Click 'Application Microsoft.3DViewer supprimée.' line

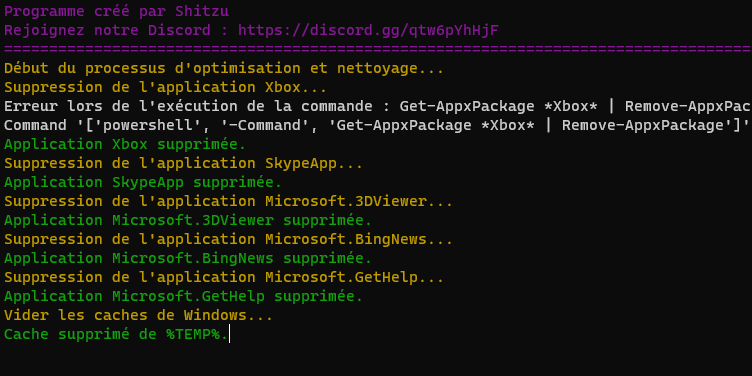(x=188, y=221)
